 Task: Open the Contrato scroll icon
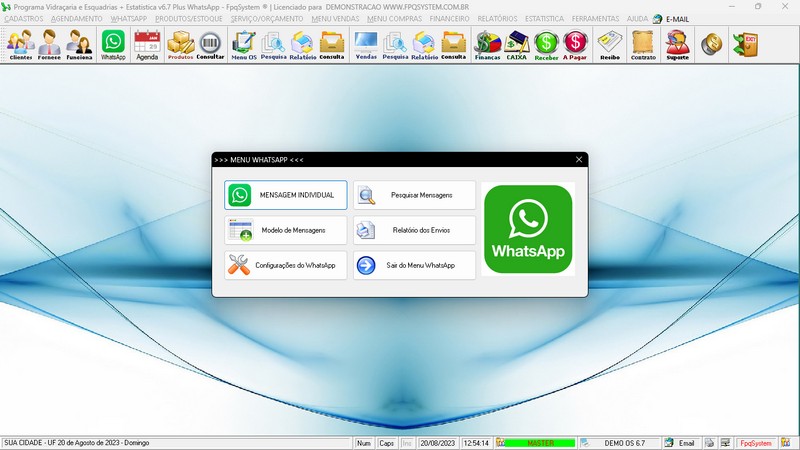click(643, 45)
